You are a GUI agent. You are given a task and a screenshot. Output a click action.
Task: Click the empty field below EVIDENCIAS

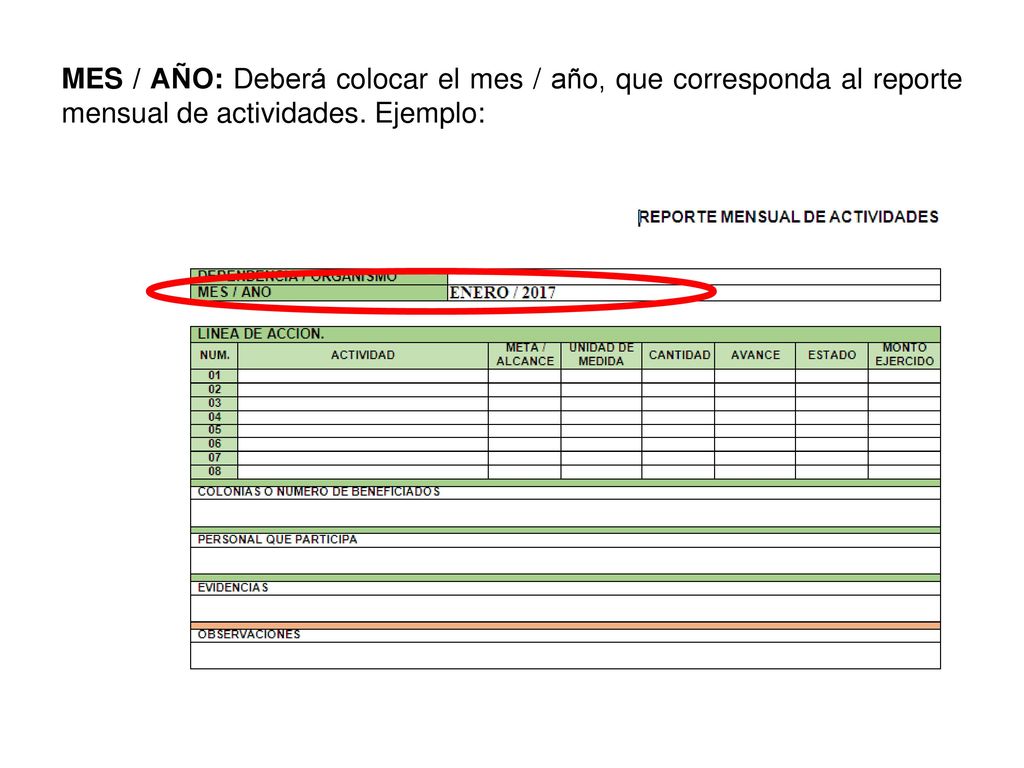point(566,609)
